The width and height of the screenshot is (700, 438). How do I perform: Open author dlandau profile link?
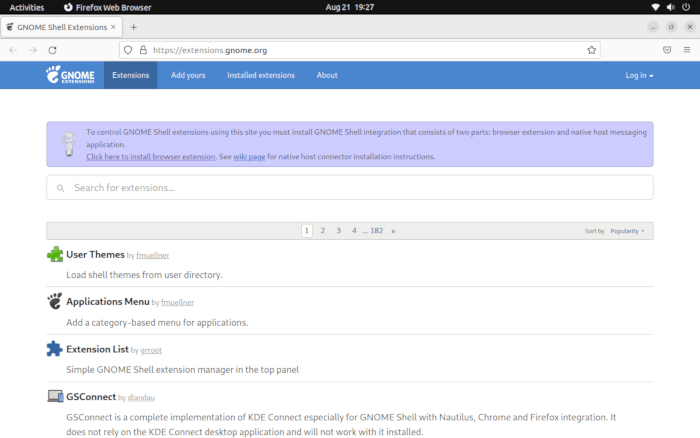pyautogui.click(x=141, y=397)
